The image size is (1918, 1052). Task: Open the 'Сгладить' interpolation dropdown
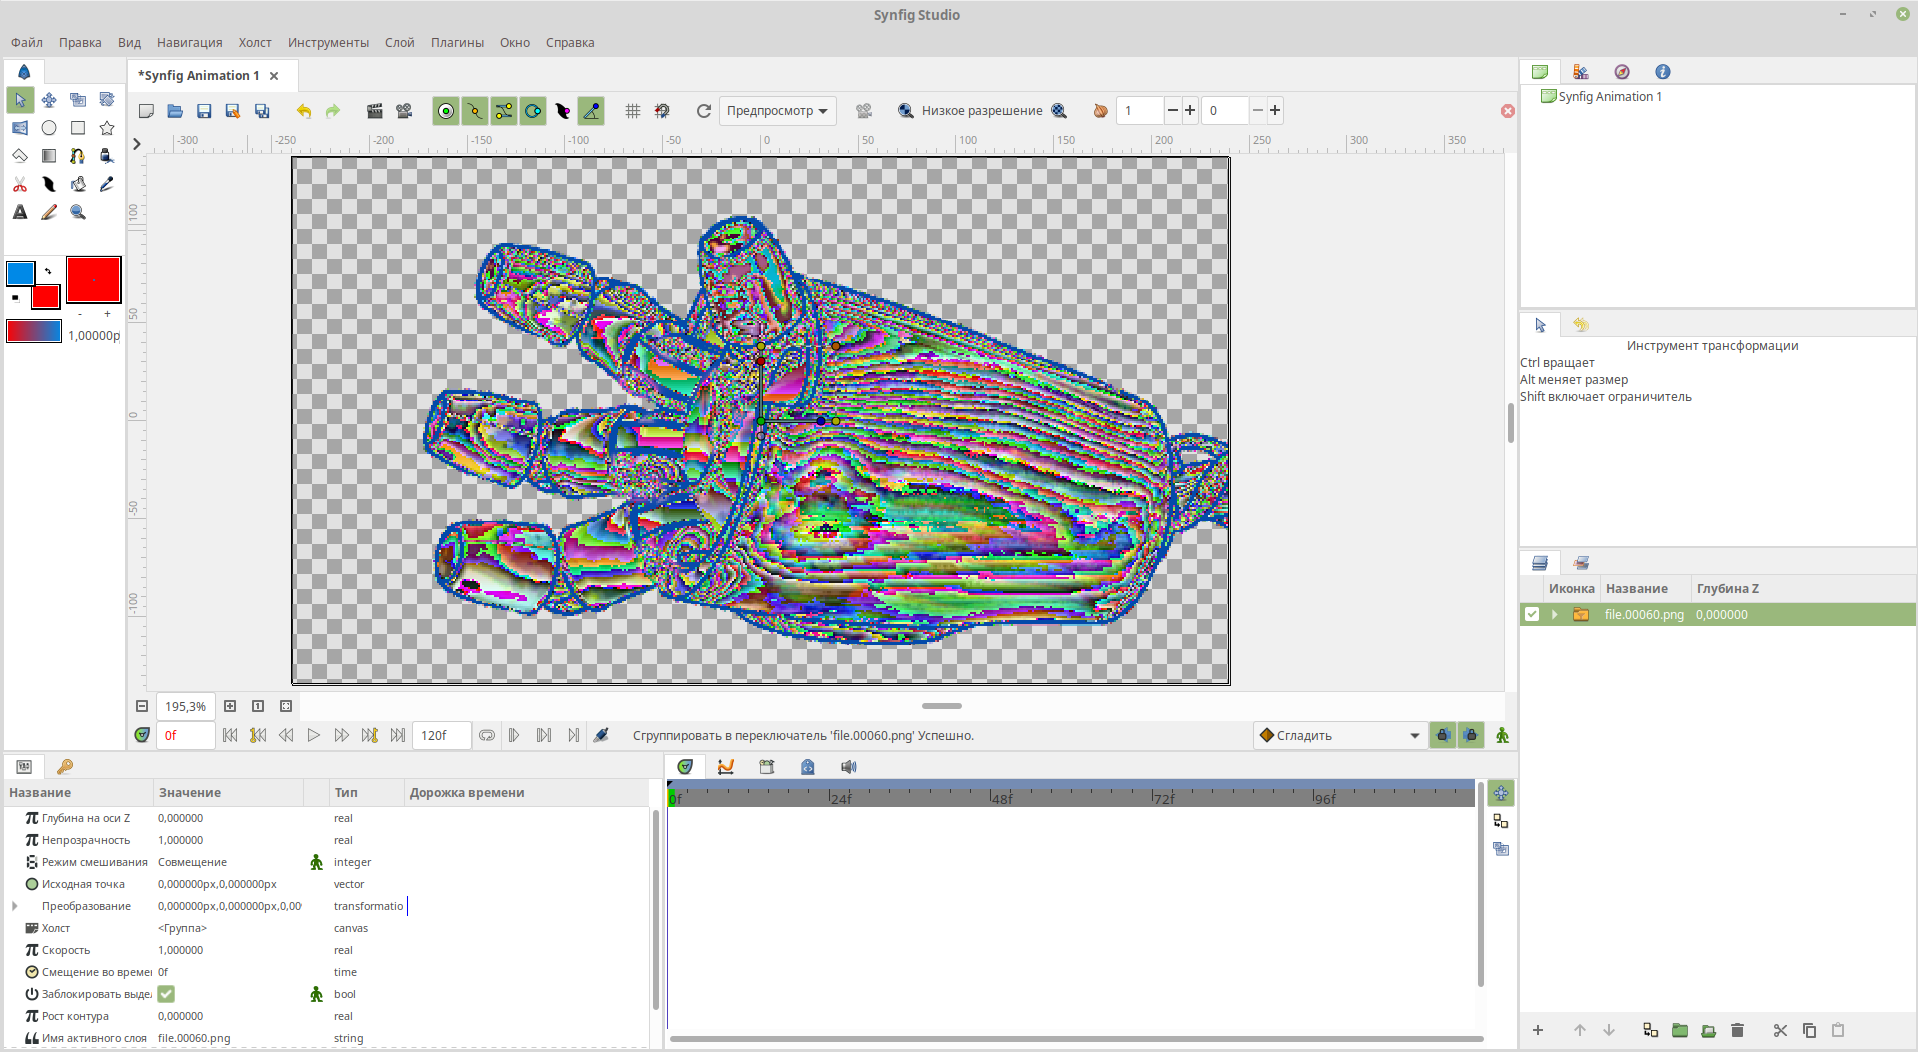tap(1340, 735)
